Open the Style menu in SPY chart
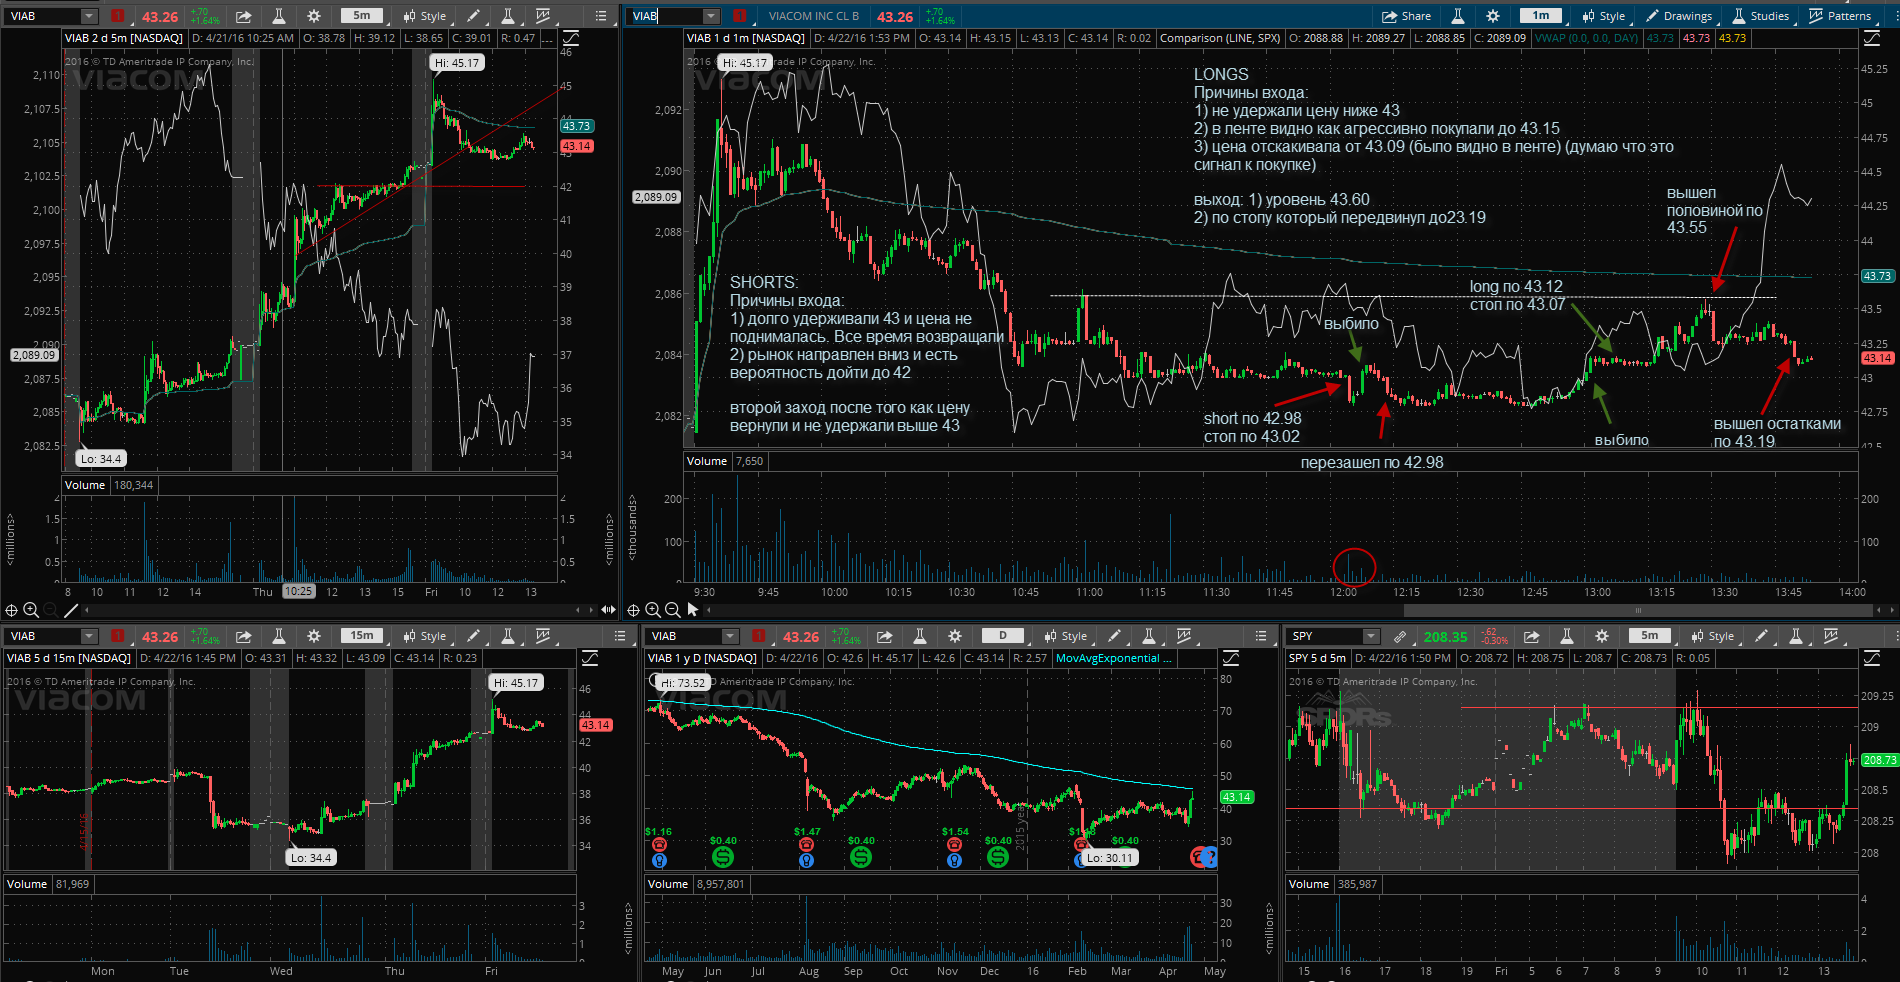 1712,636
